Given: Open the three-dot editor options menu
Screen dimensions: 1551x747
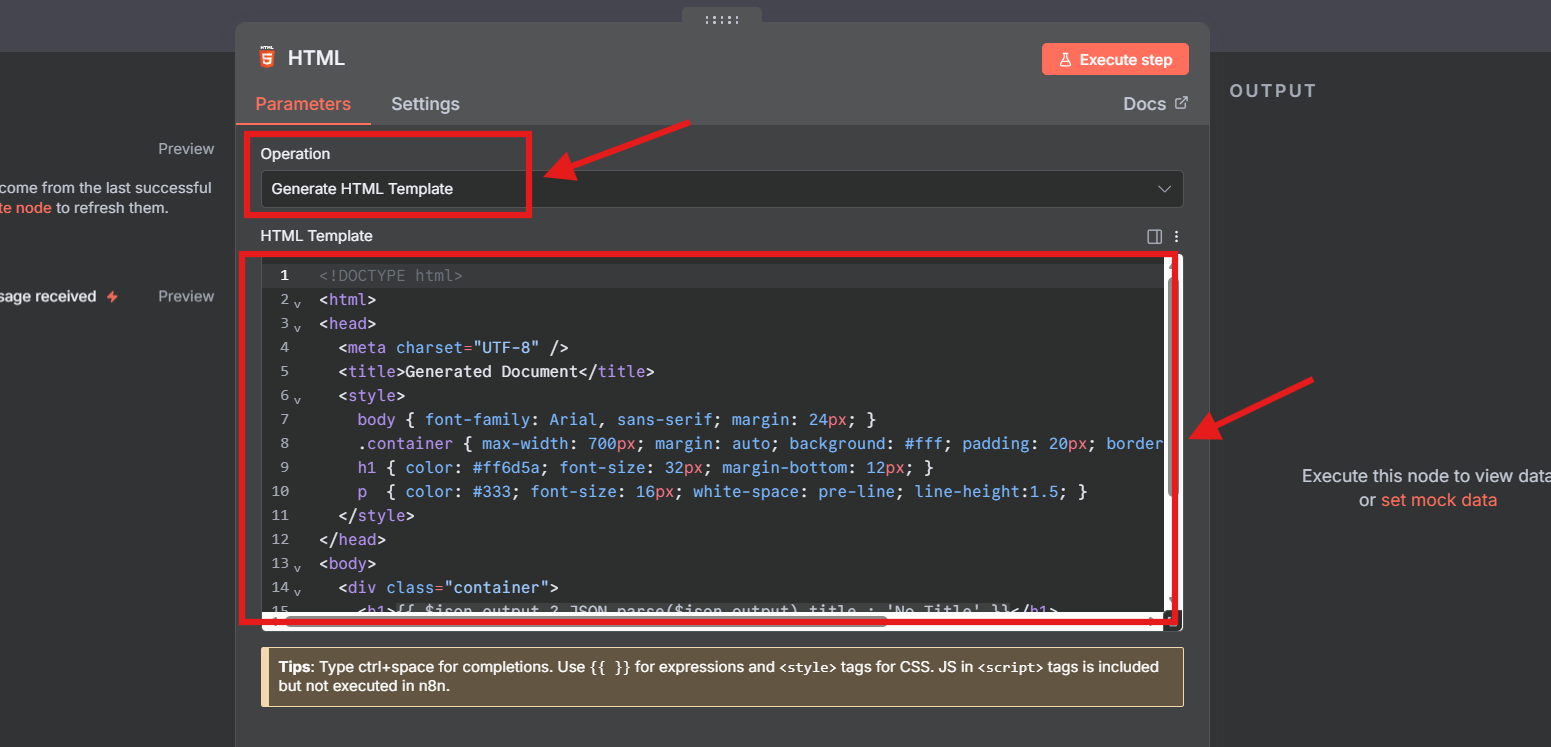Looking at the screenshot, I should click(x=1176, y=236).
